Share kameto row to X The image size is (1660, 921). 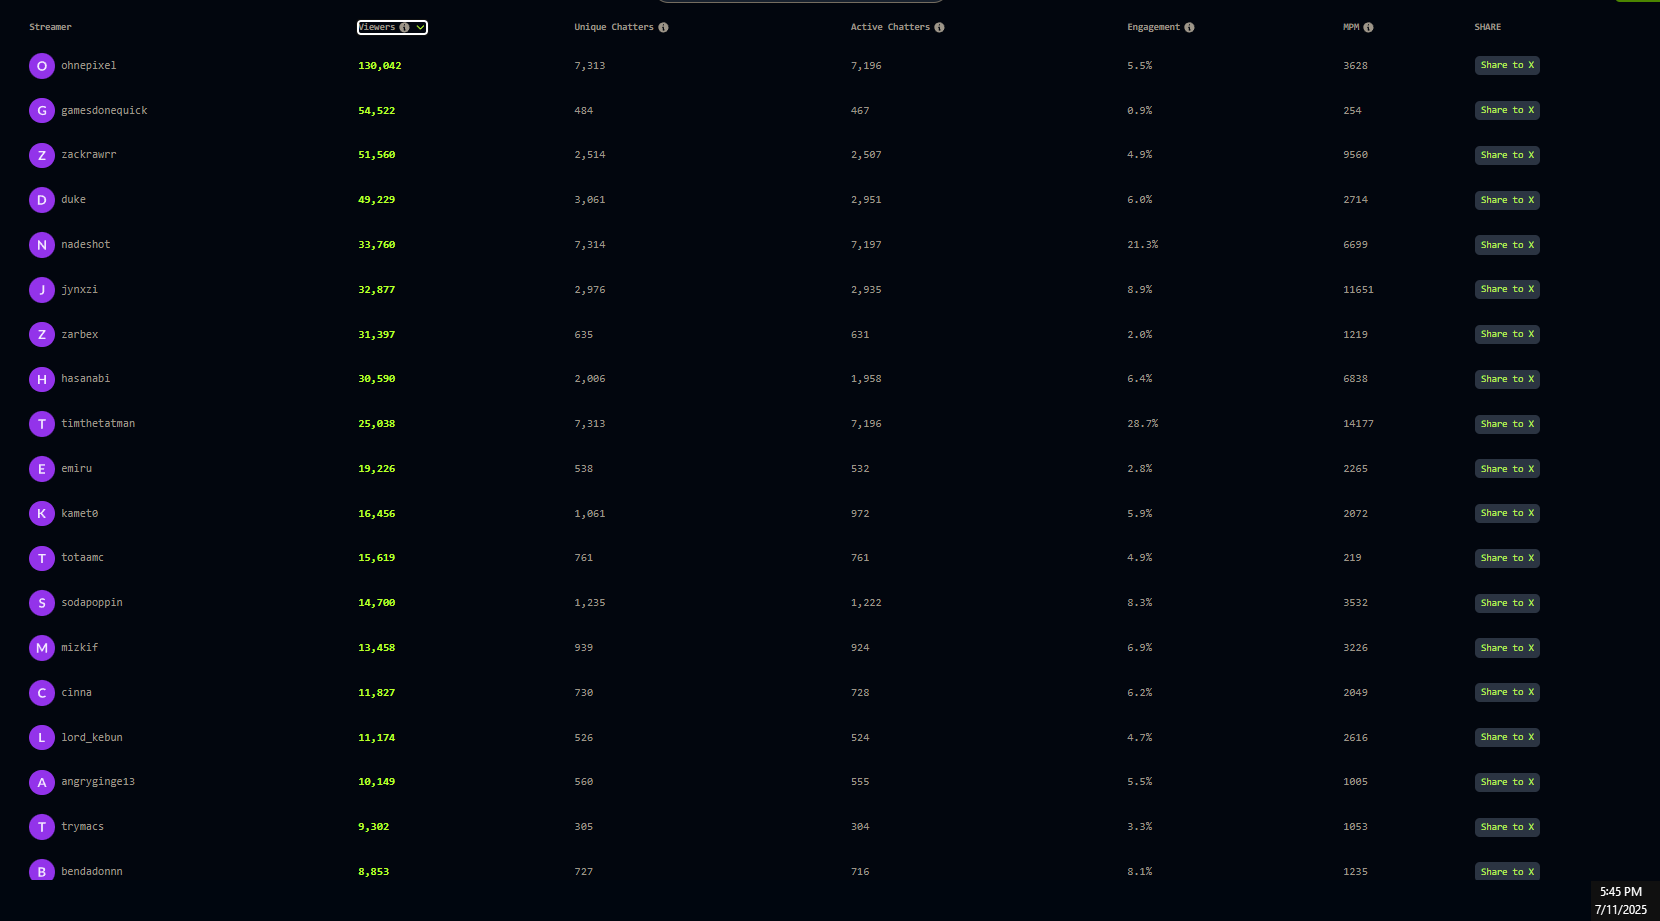pos(1507,513)
